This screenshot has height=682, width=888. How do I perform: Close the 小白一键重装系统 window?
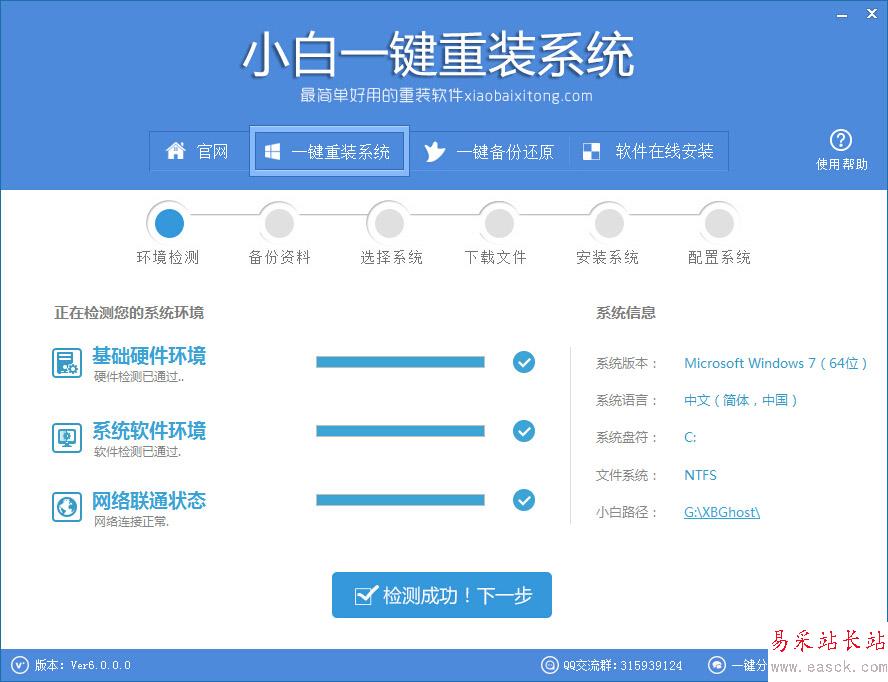tap(872, 14)
